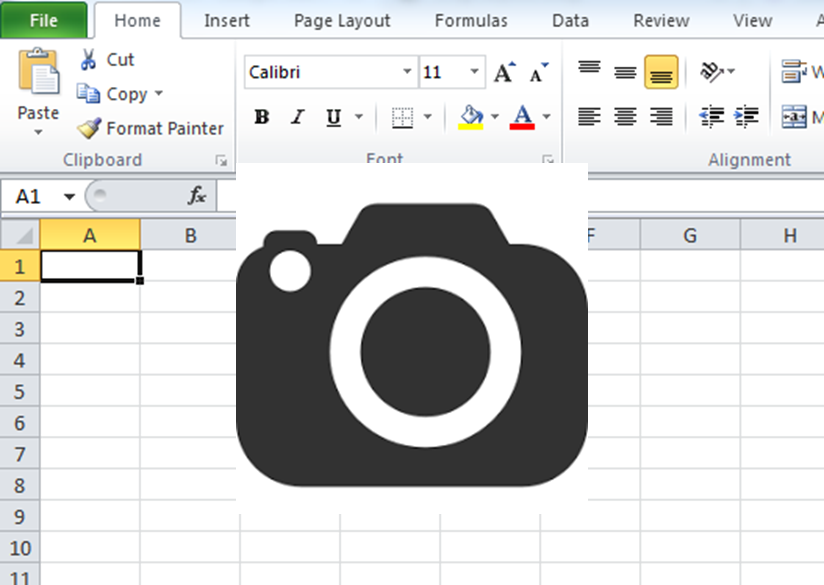Click the Decrease Indent icon

click(x=711, y=117)
